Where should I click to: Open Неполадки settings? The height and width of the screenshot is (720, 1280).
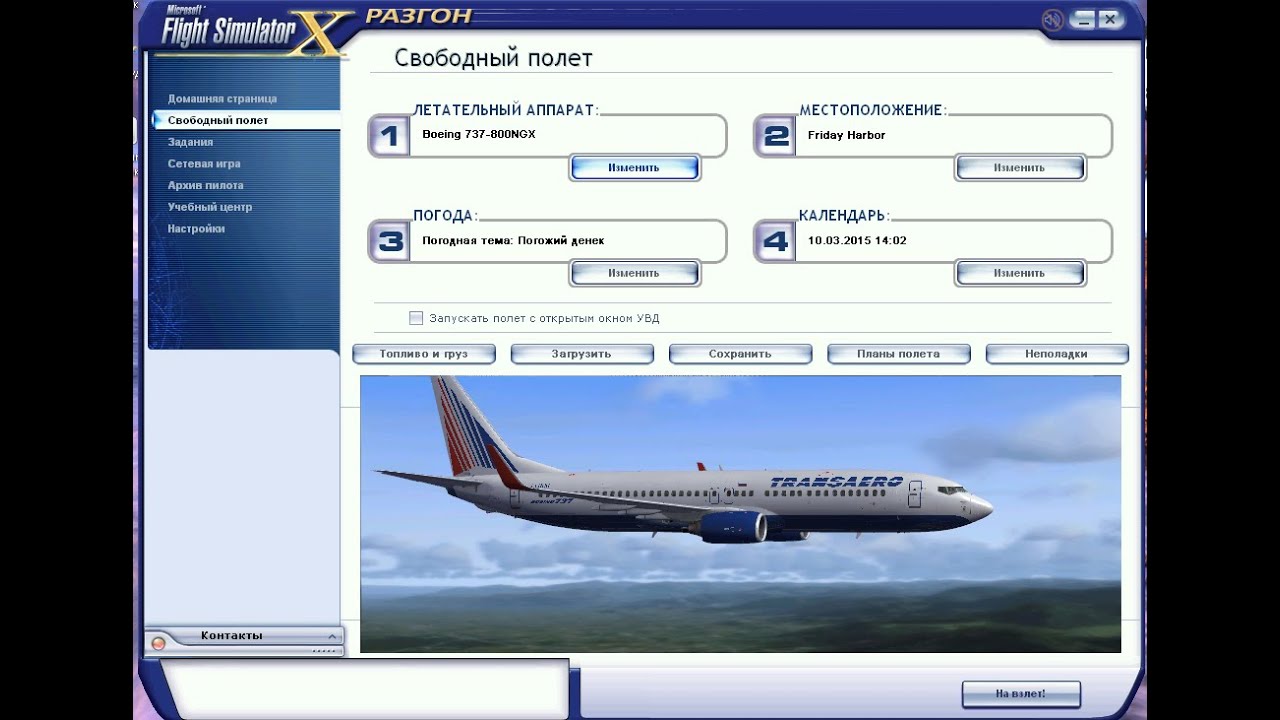[x=1057, y=354]
